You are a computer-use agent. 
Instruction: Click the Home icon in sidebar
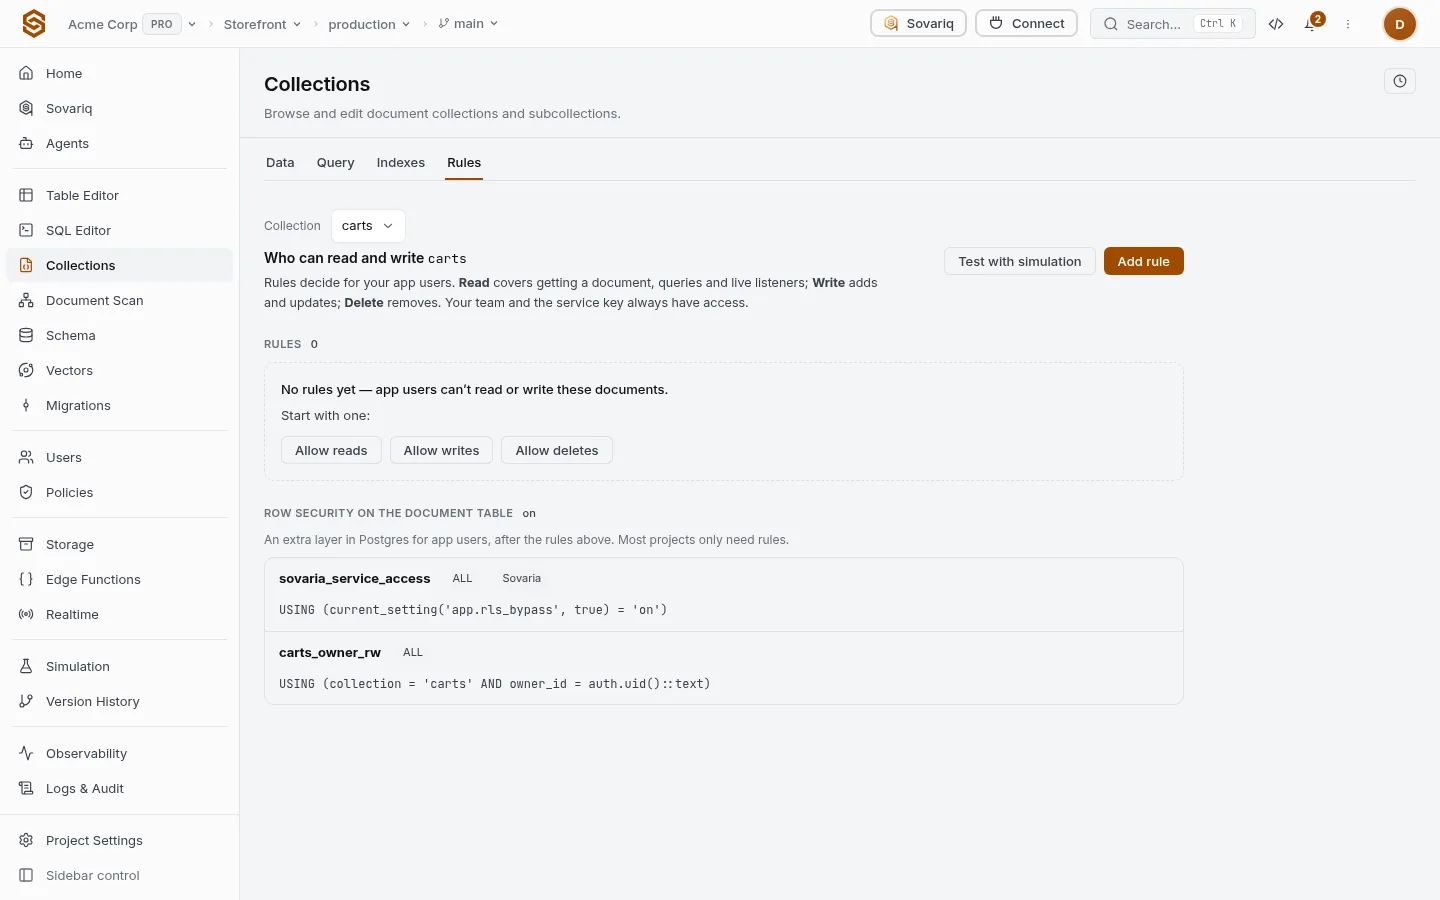pyautogui.click(x=26, y=73)
